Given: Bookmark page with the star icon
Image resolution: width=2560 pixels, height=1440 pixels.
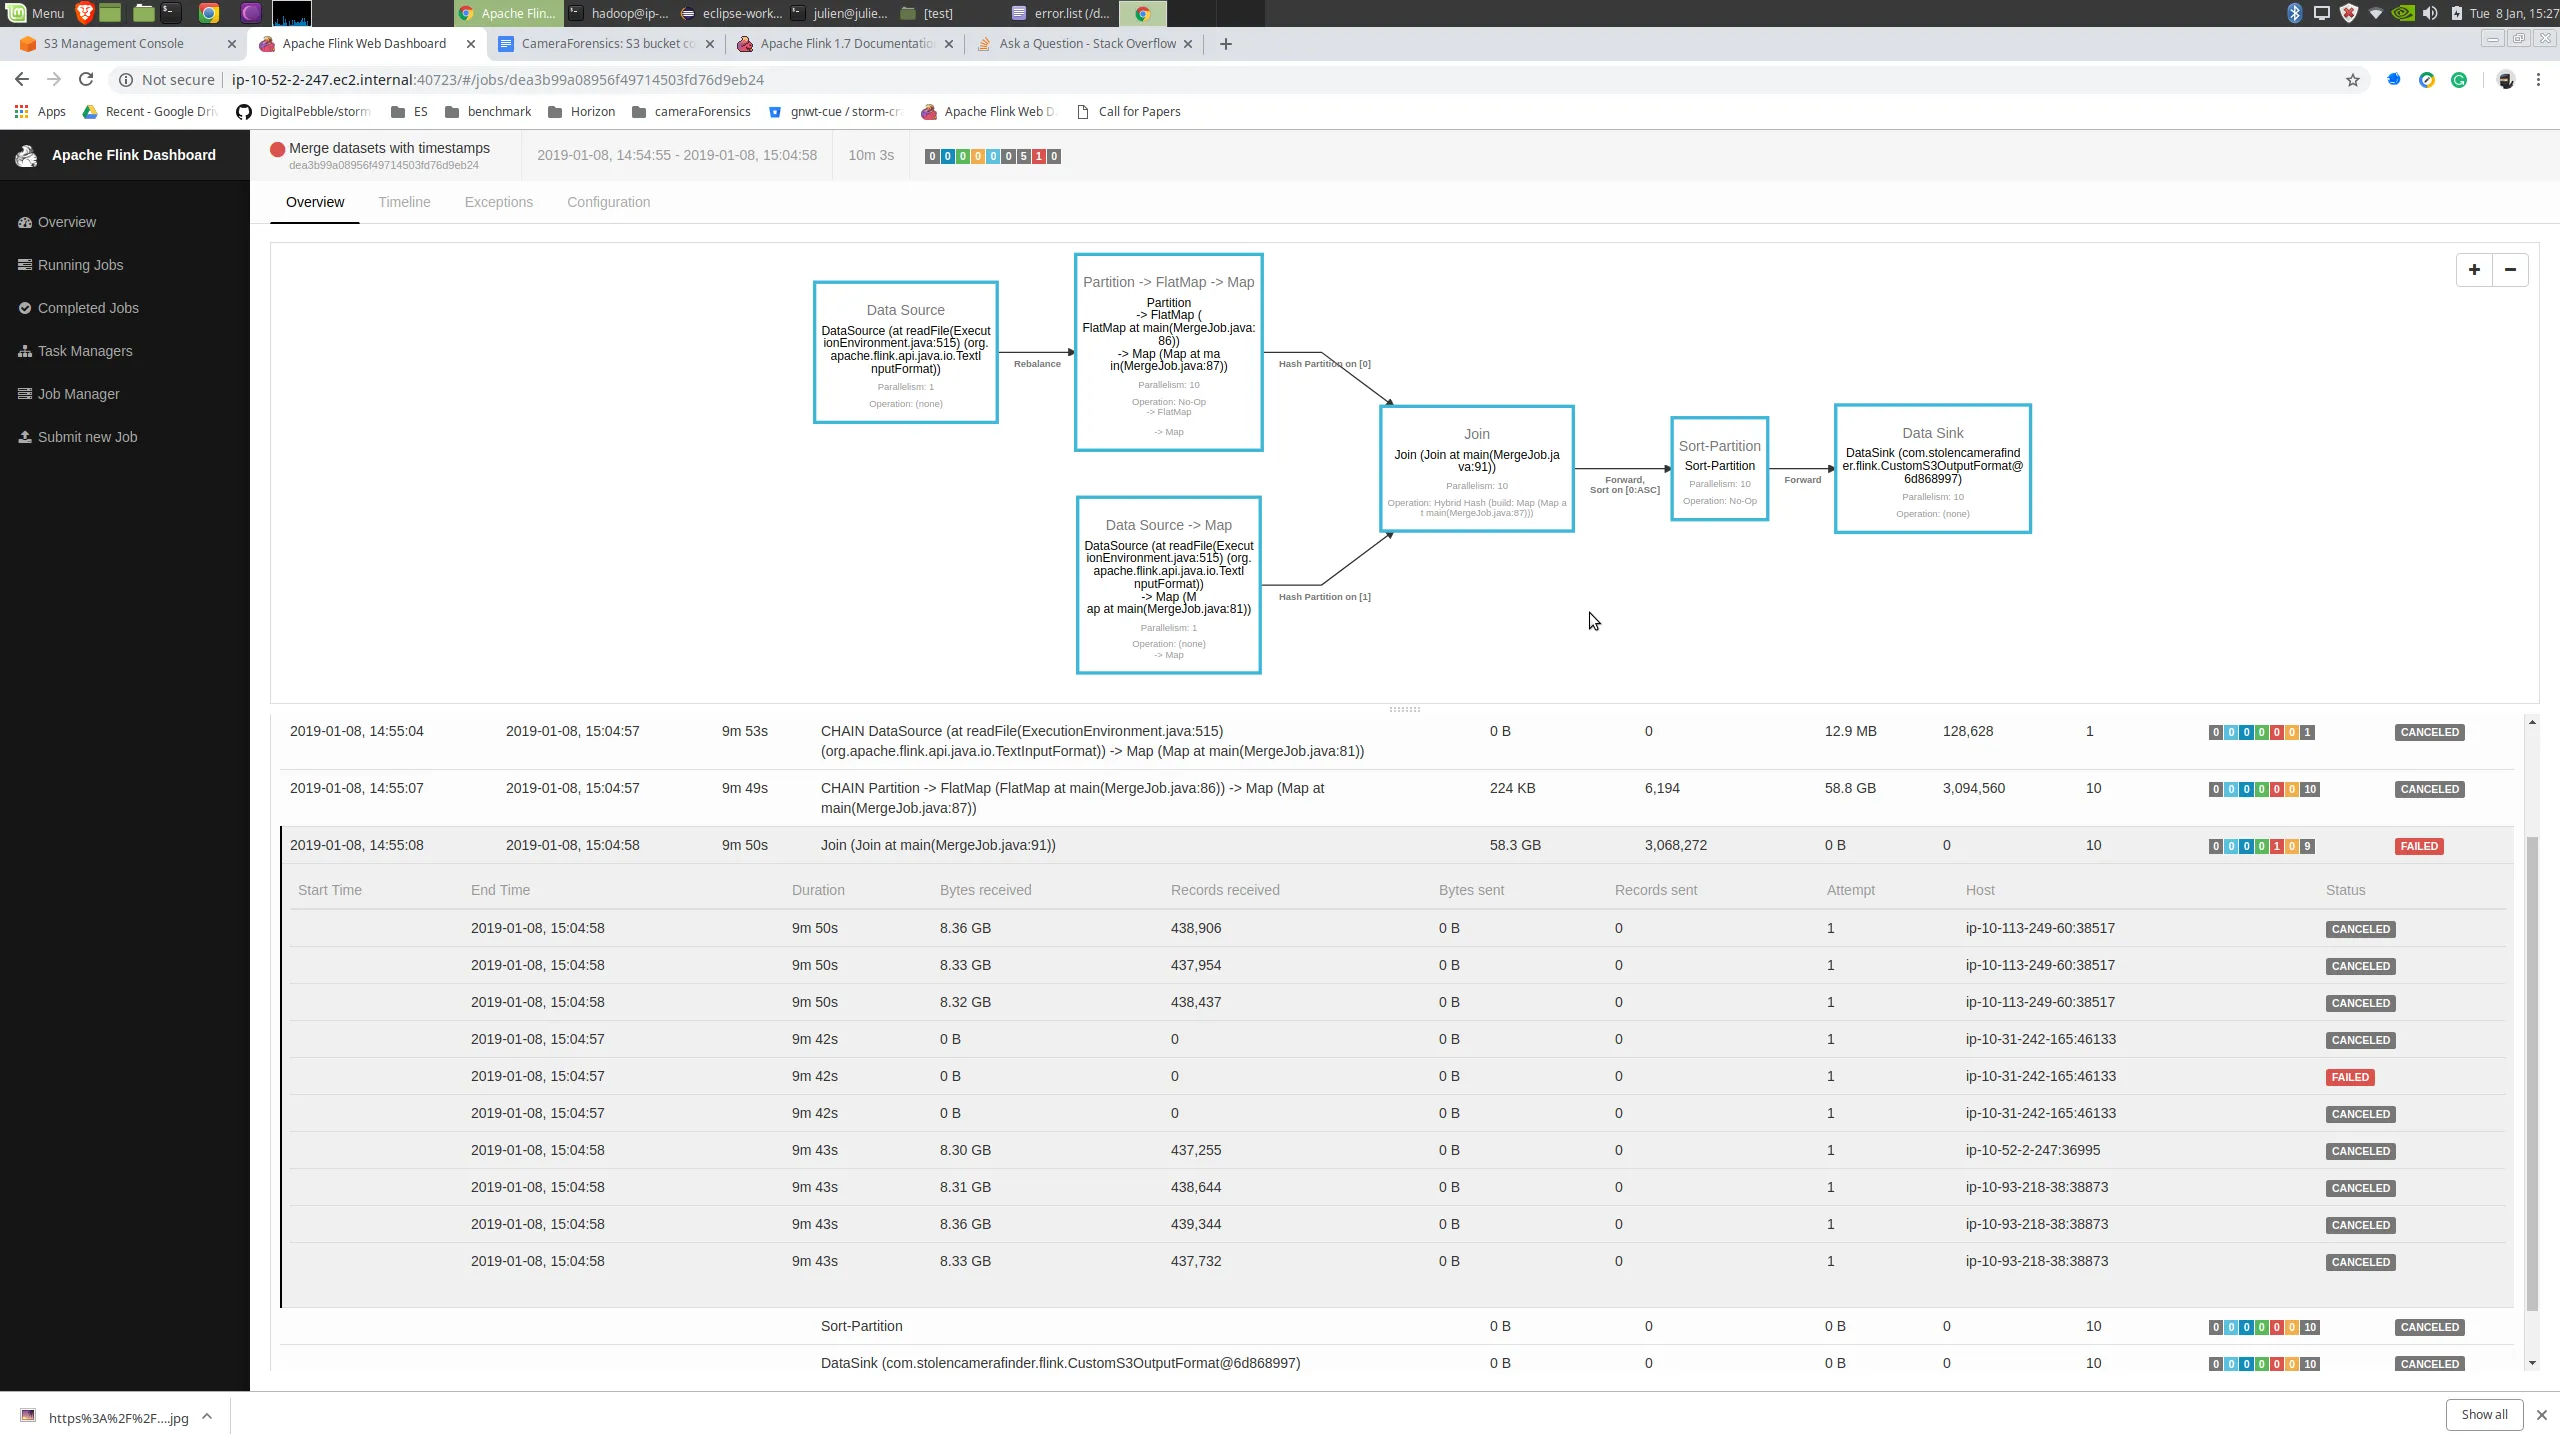Looking at the screenshot, I should 2352,80.
